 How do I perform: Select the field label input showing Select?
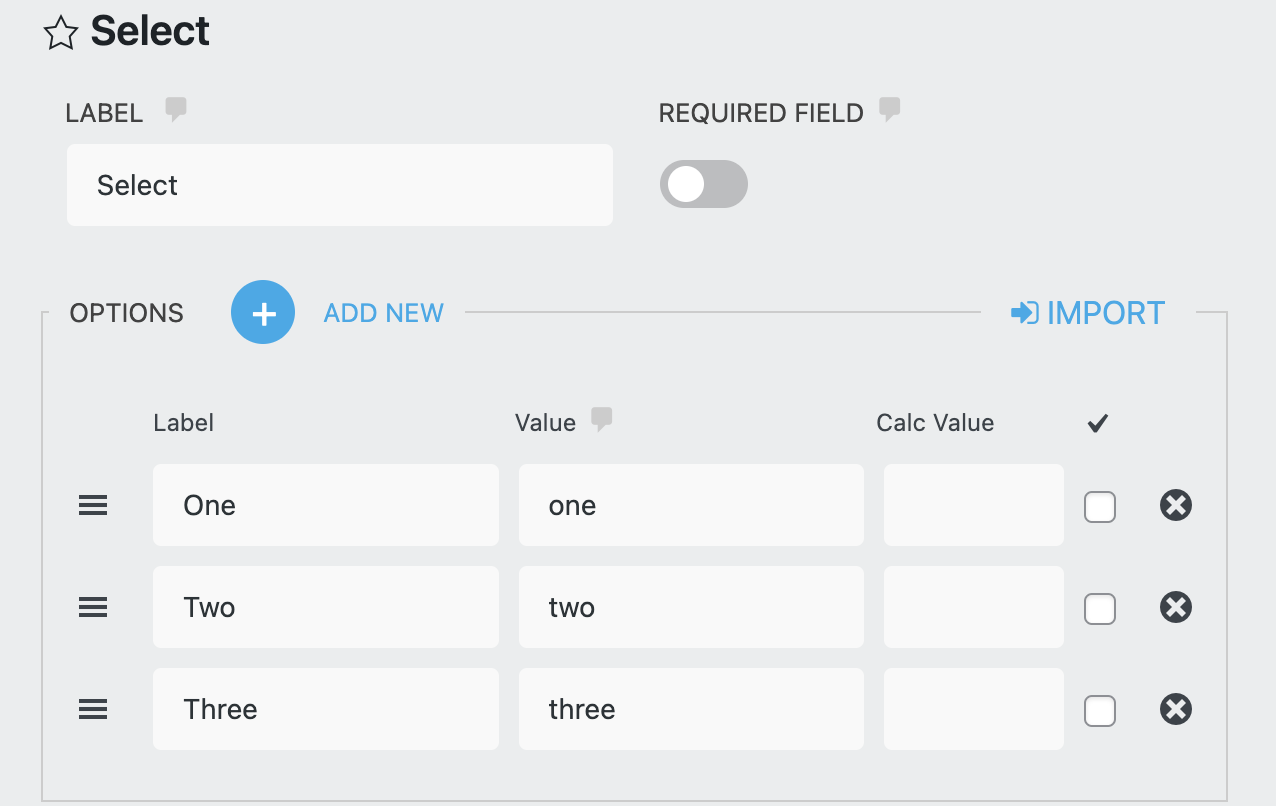coord(339,184)
